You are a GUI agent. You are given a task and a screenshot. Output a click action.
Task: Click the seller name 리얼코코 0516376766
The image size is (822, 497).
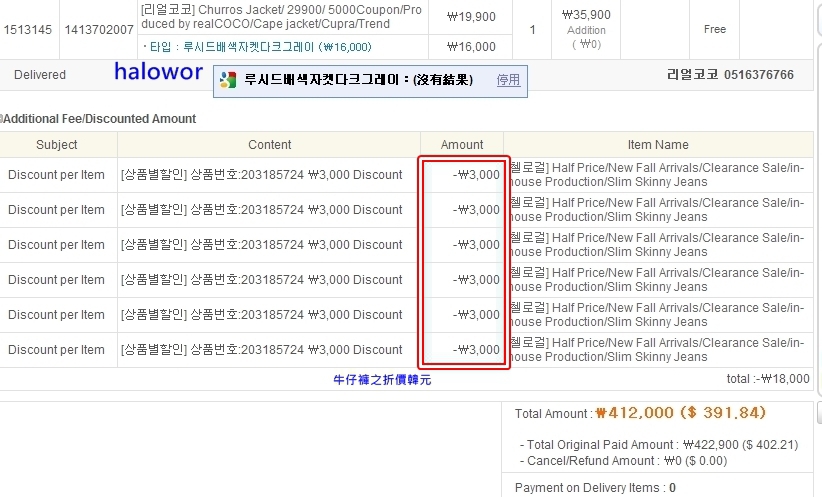pyautogui.click(x=730, y=74)
